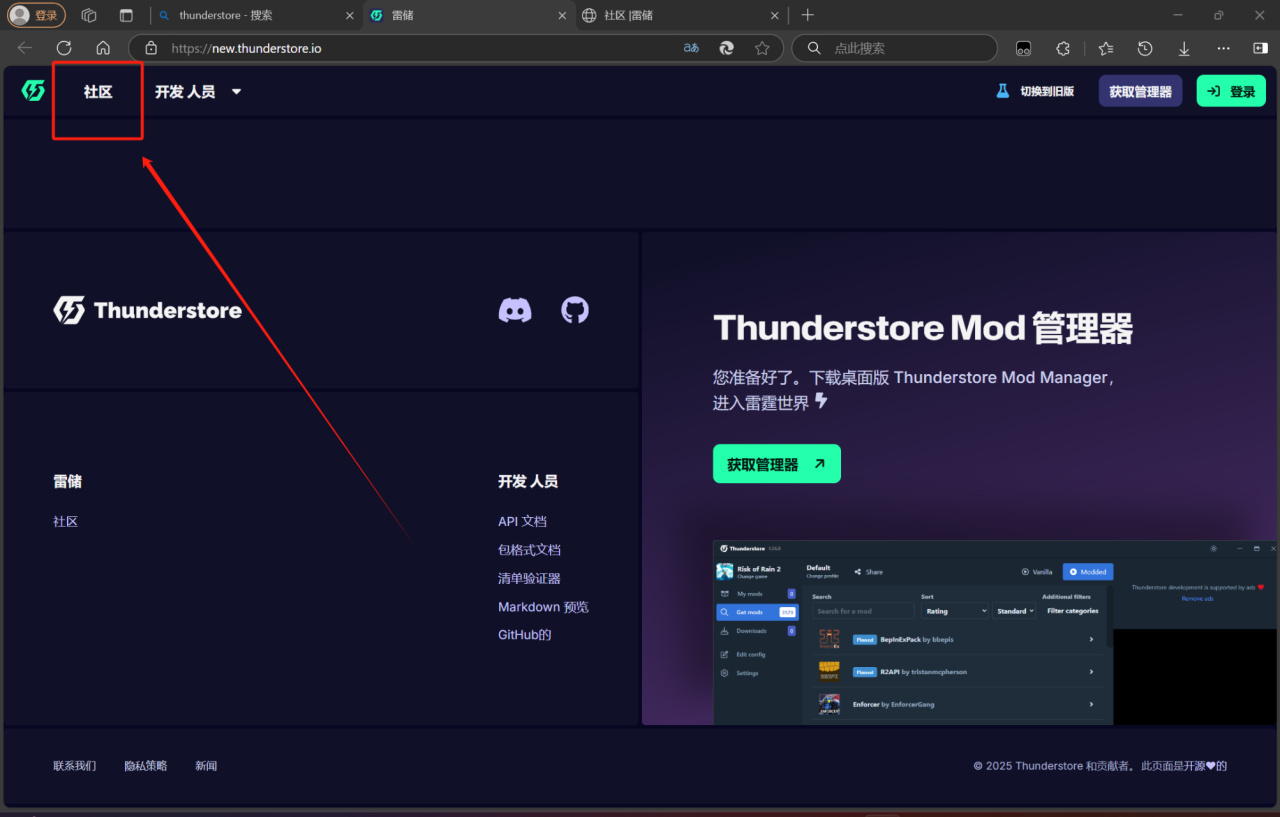Open the 社区 footer link under 雷储

[66, 521]
